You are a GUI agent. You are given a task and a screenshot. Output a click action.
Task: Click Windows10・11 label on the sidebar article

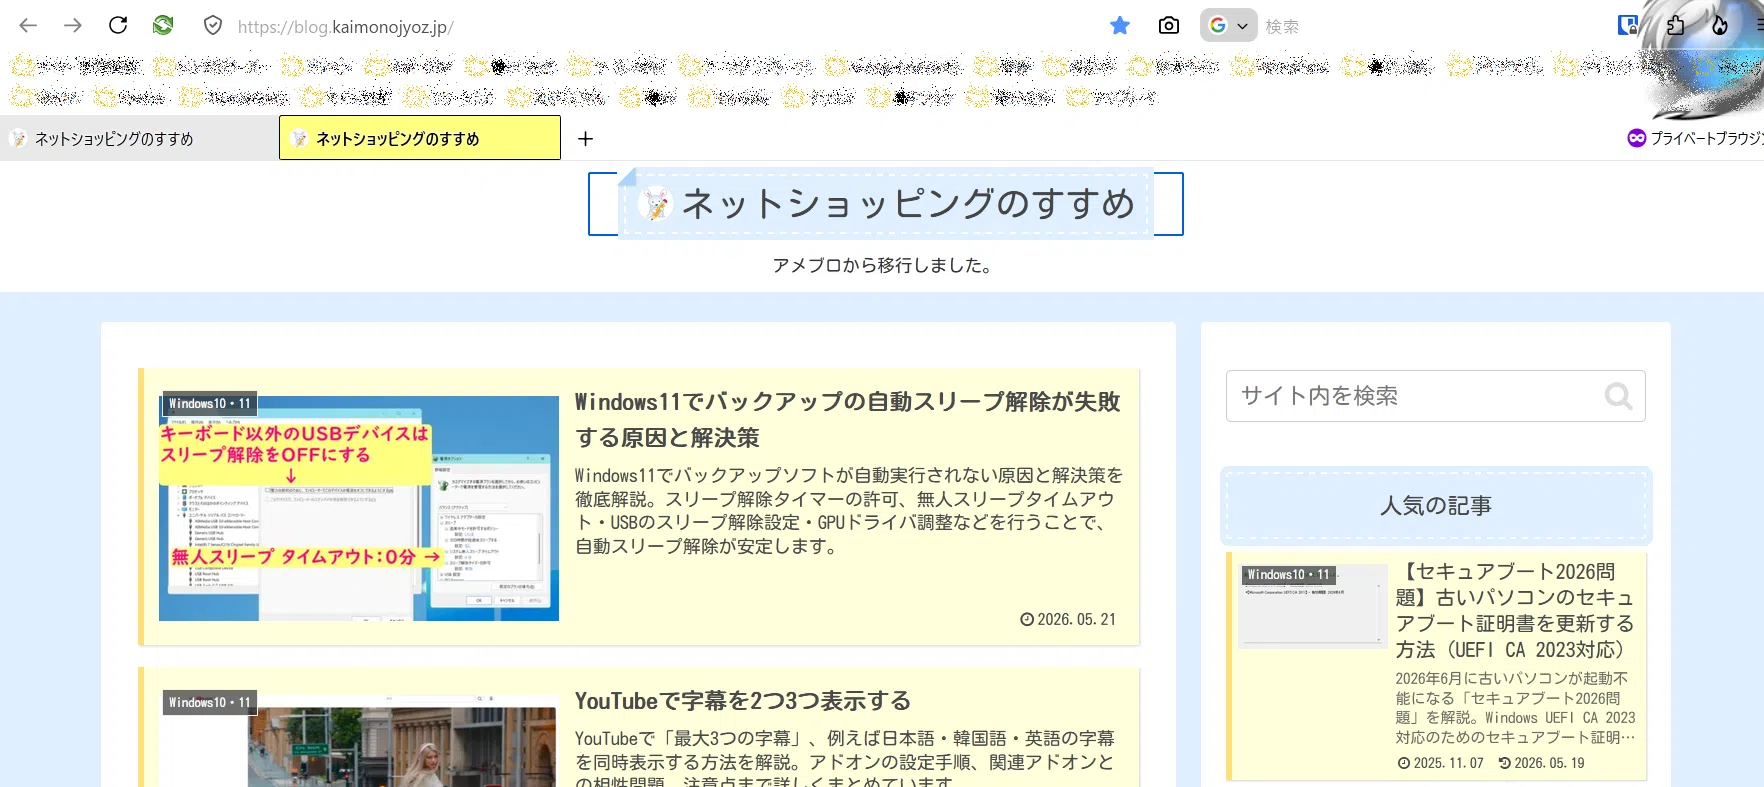(x=1288, y=575)
